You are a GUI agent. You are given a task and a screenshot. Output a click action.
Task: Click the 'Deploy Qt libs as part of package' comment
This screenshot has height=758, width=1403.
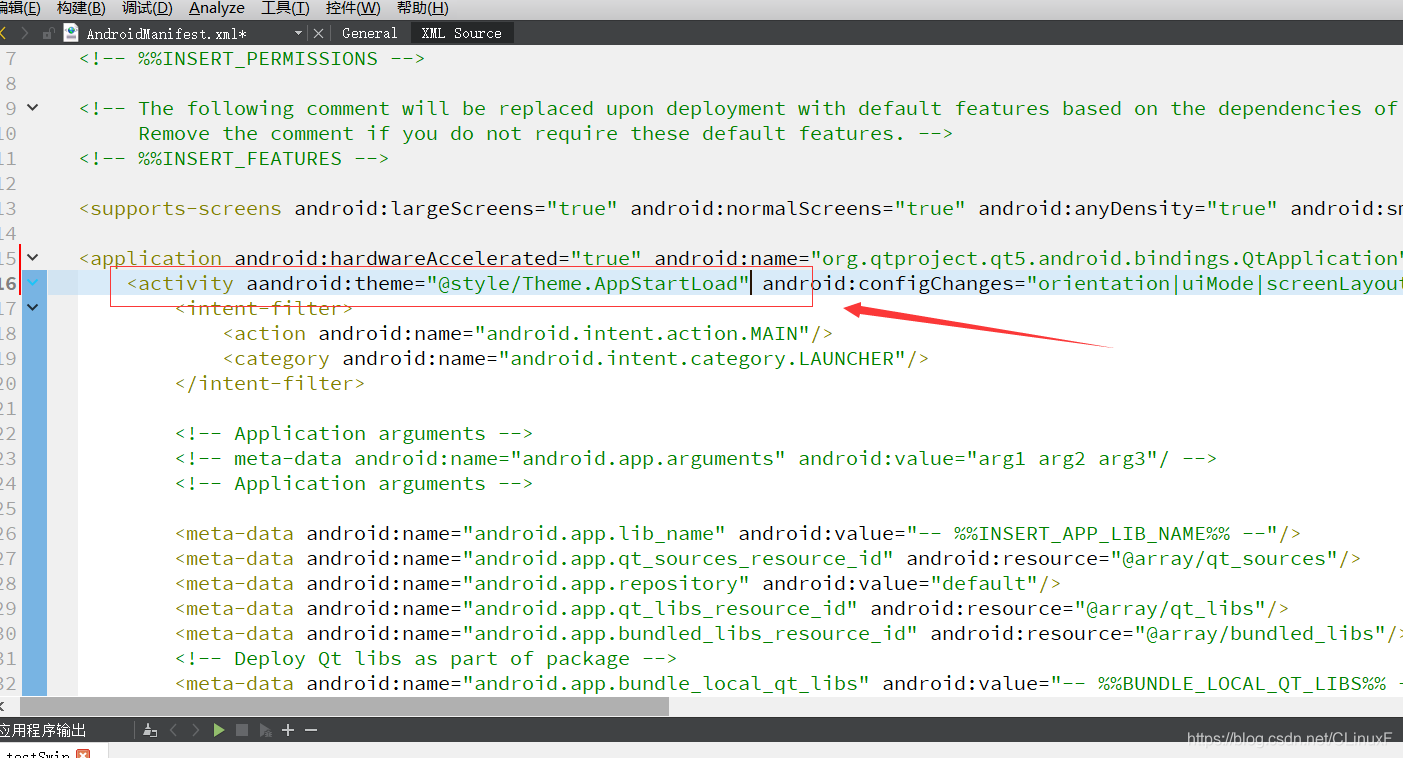point(426,658)
